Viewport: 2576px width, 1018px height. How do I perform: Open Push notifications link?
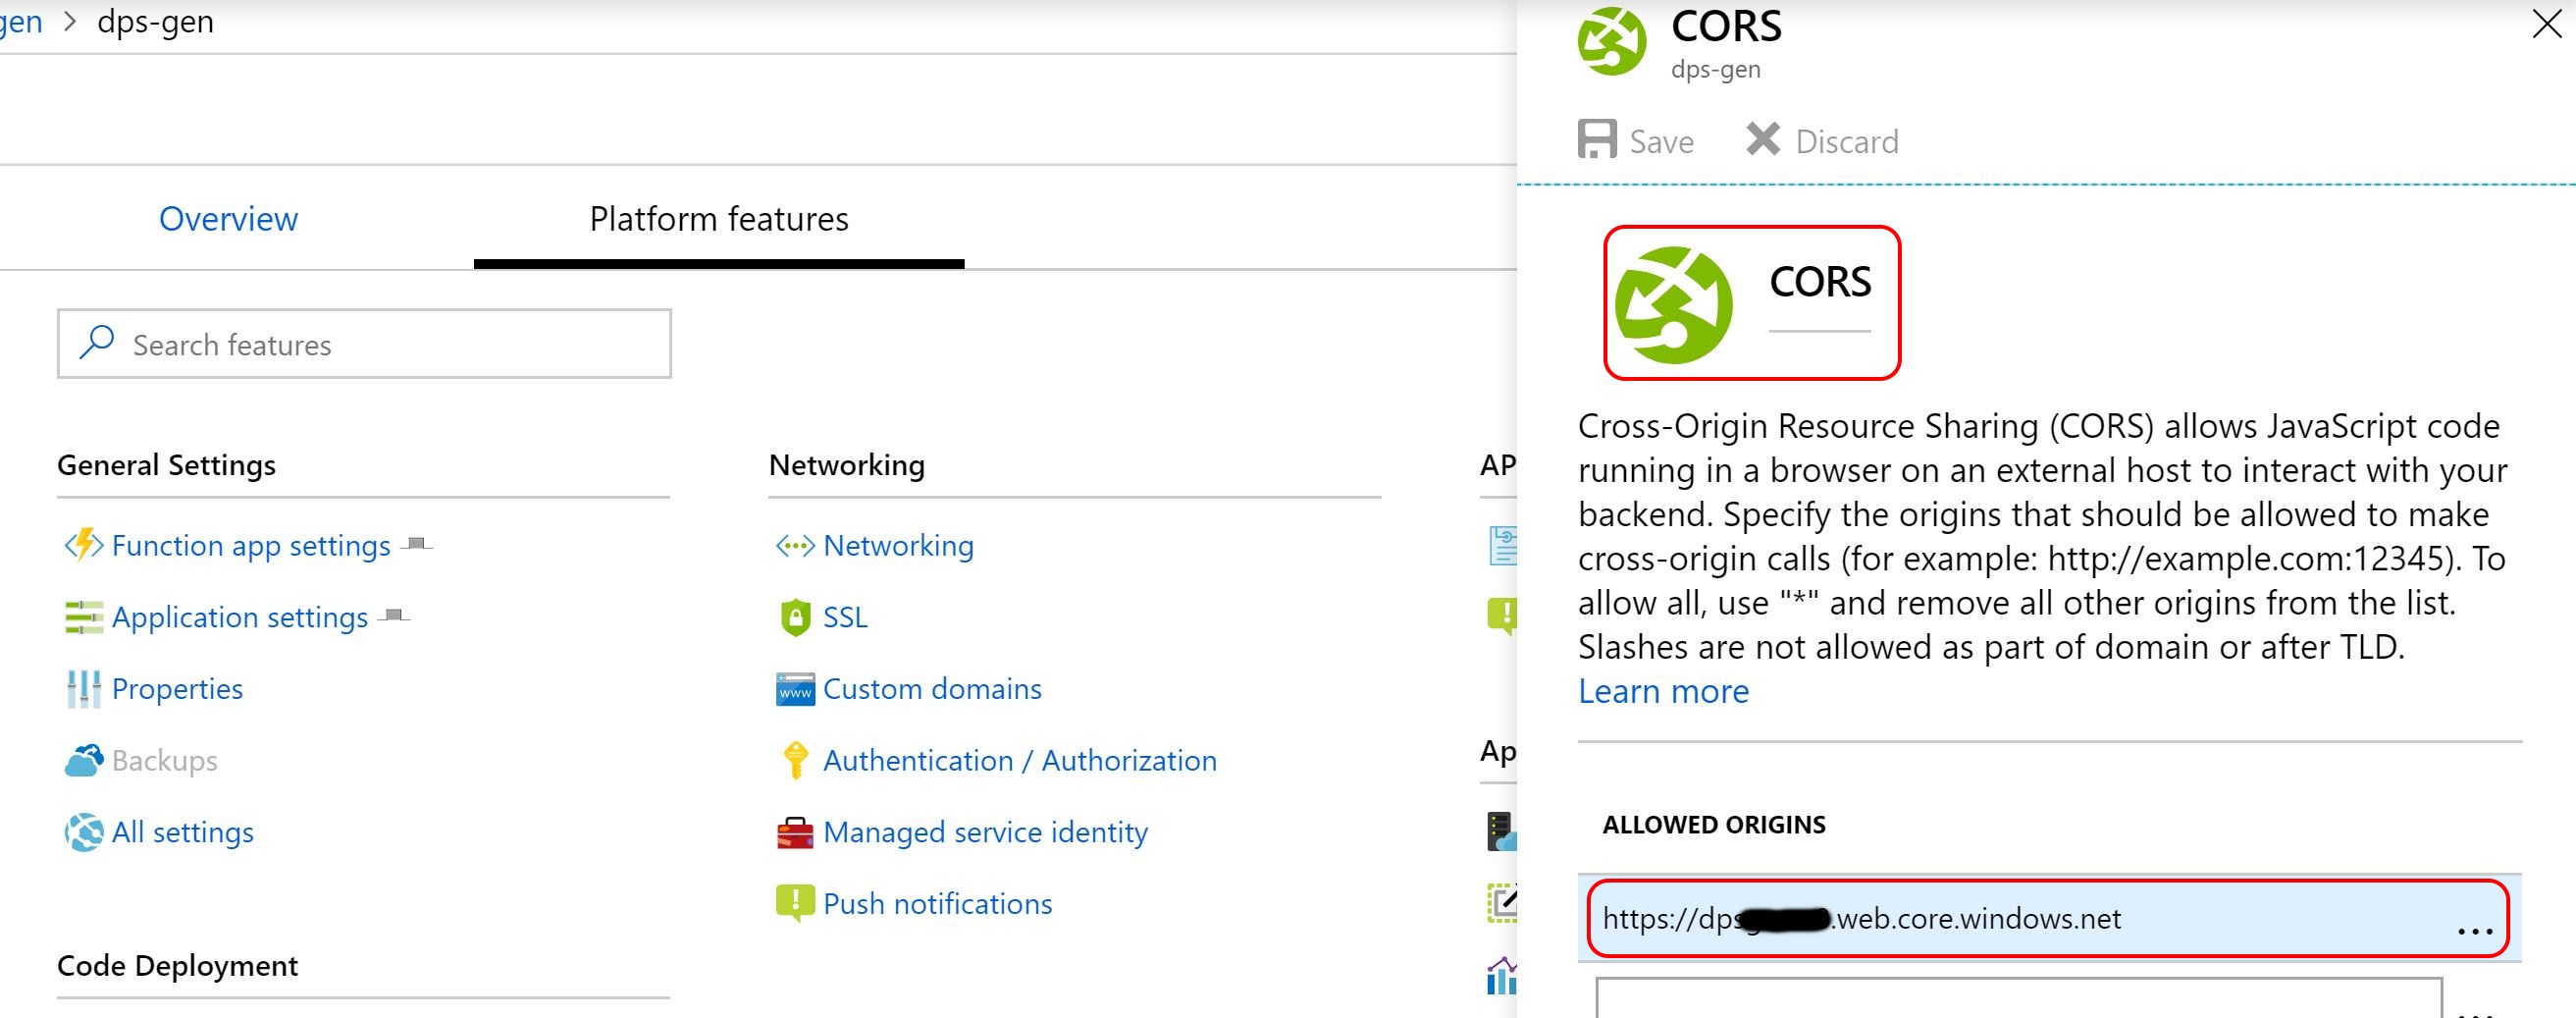pos(937,904)
